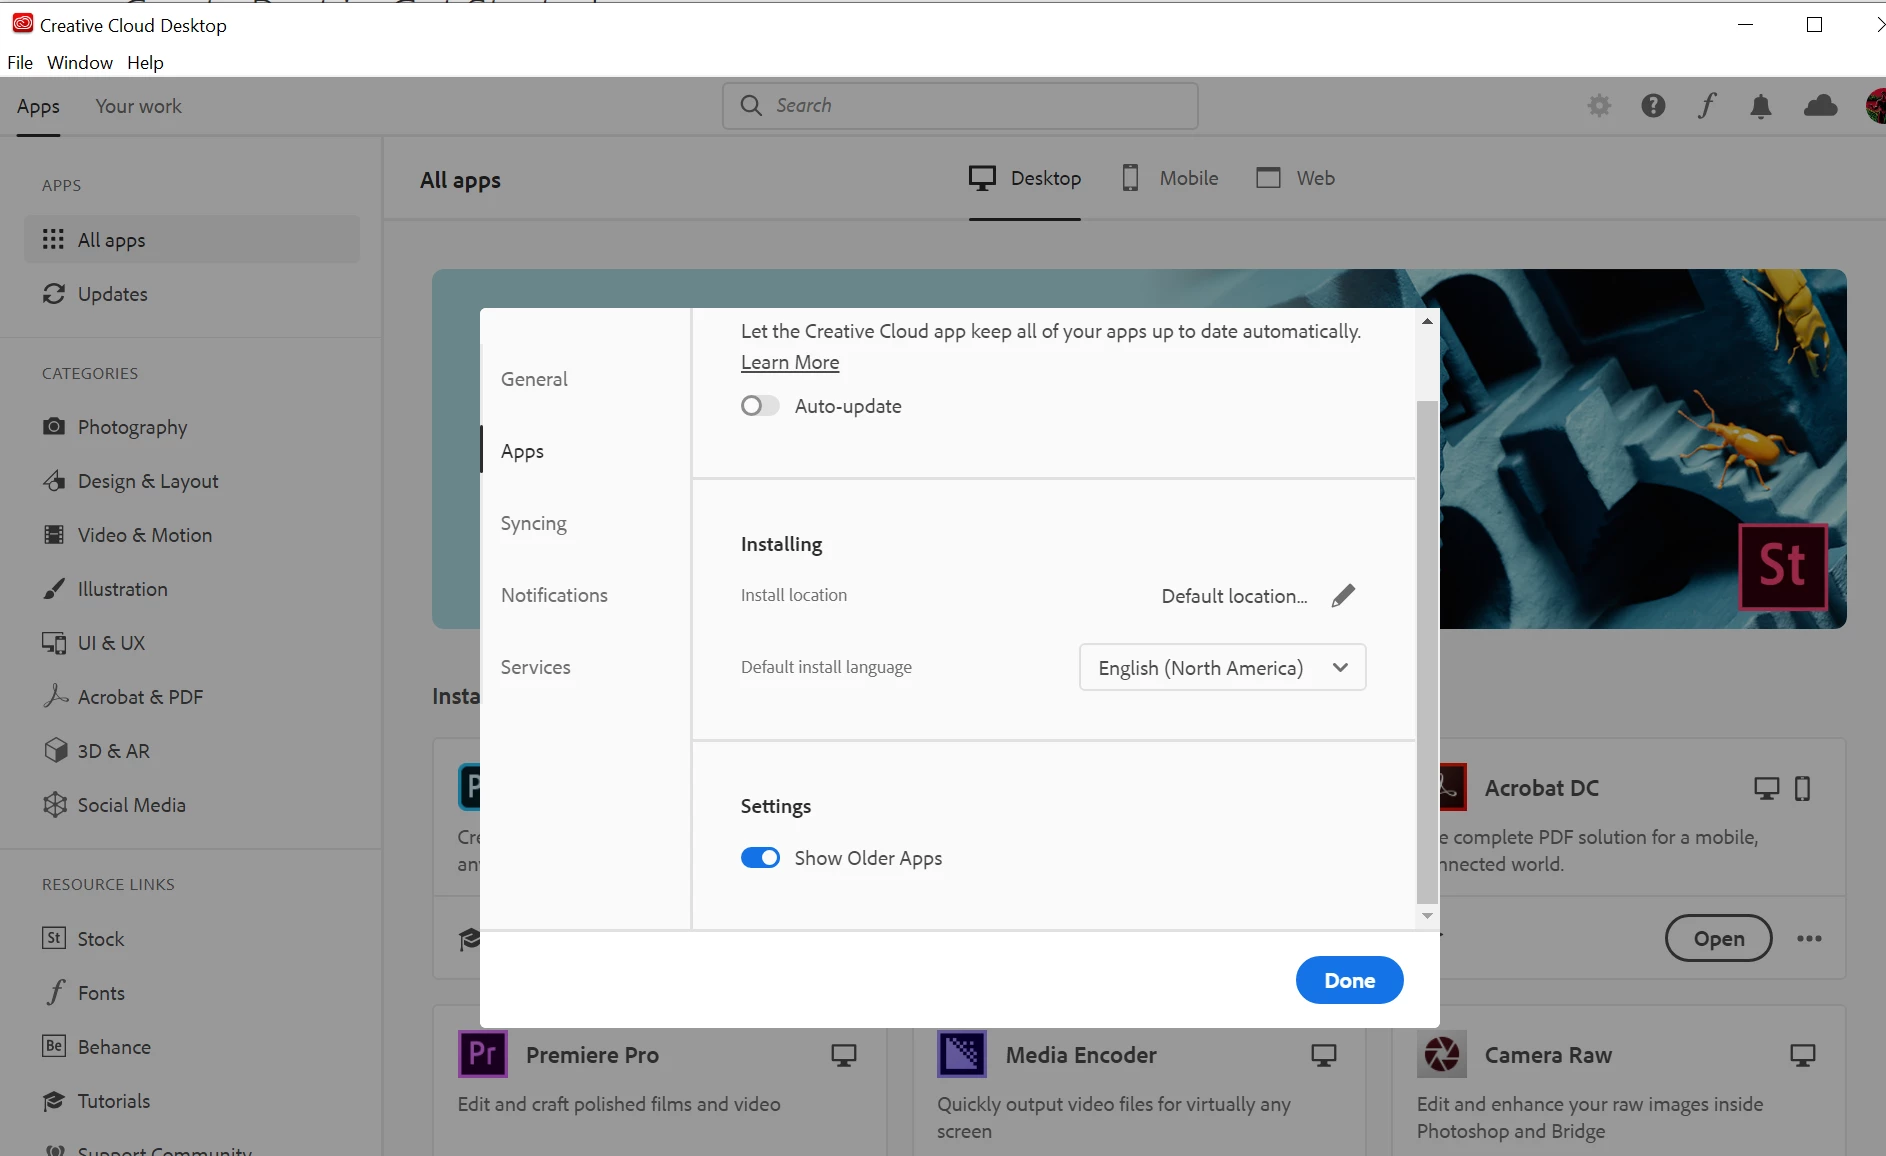Open General preferences section
The image size is (1886, 1156).
tap(534, 379)
